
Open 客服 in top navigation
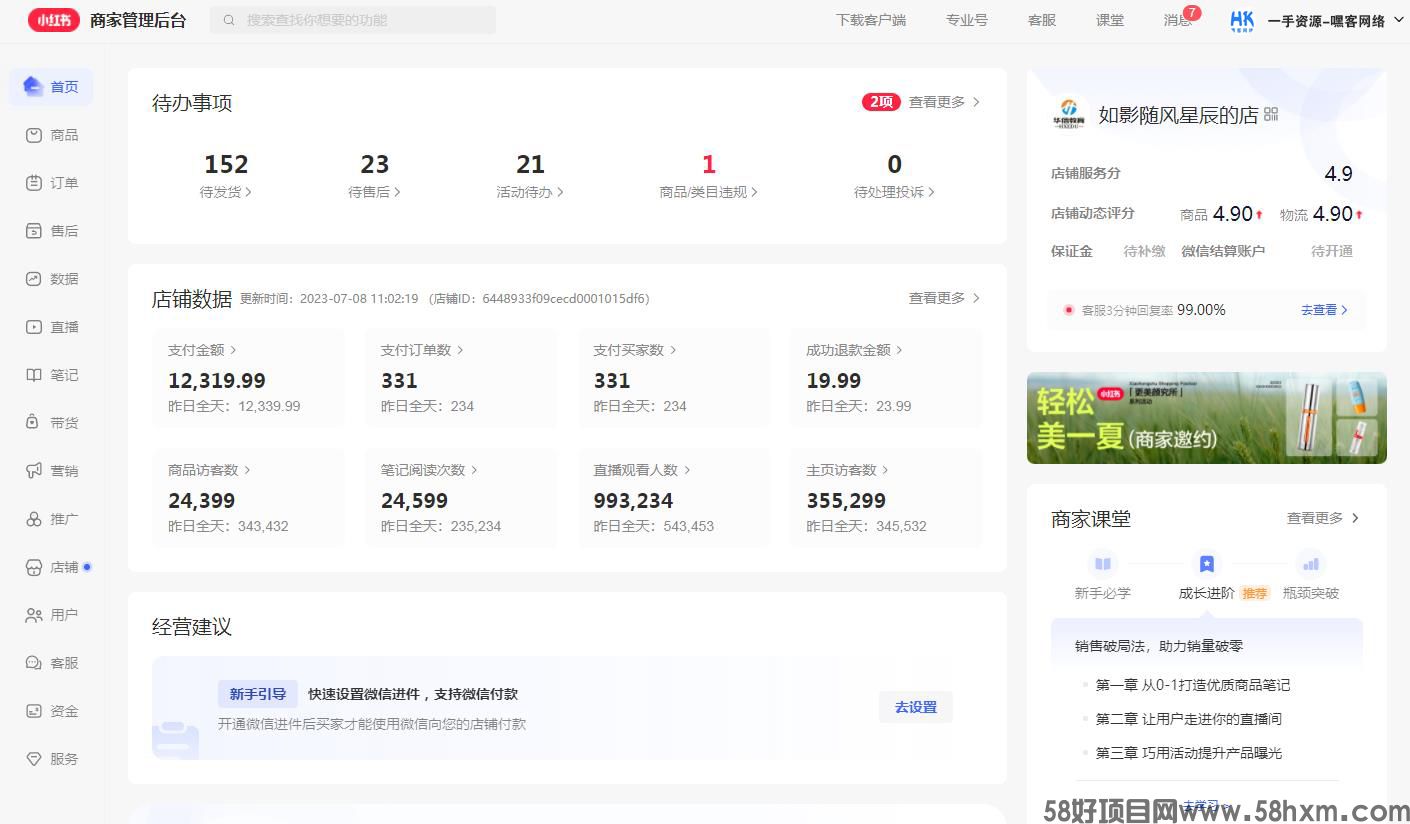pyautogui.click(x=1042, y=20)
